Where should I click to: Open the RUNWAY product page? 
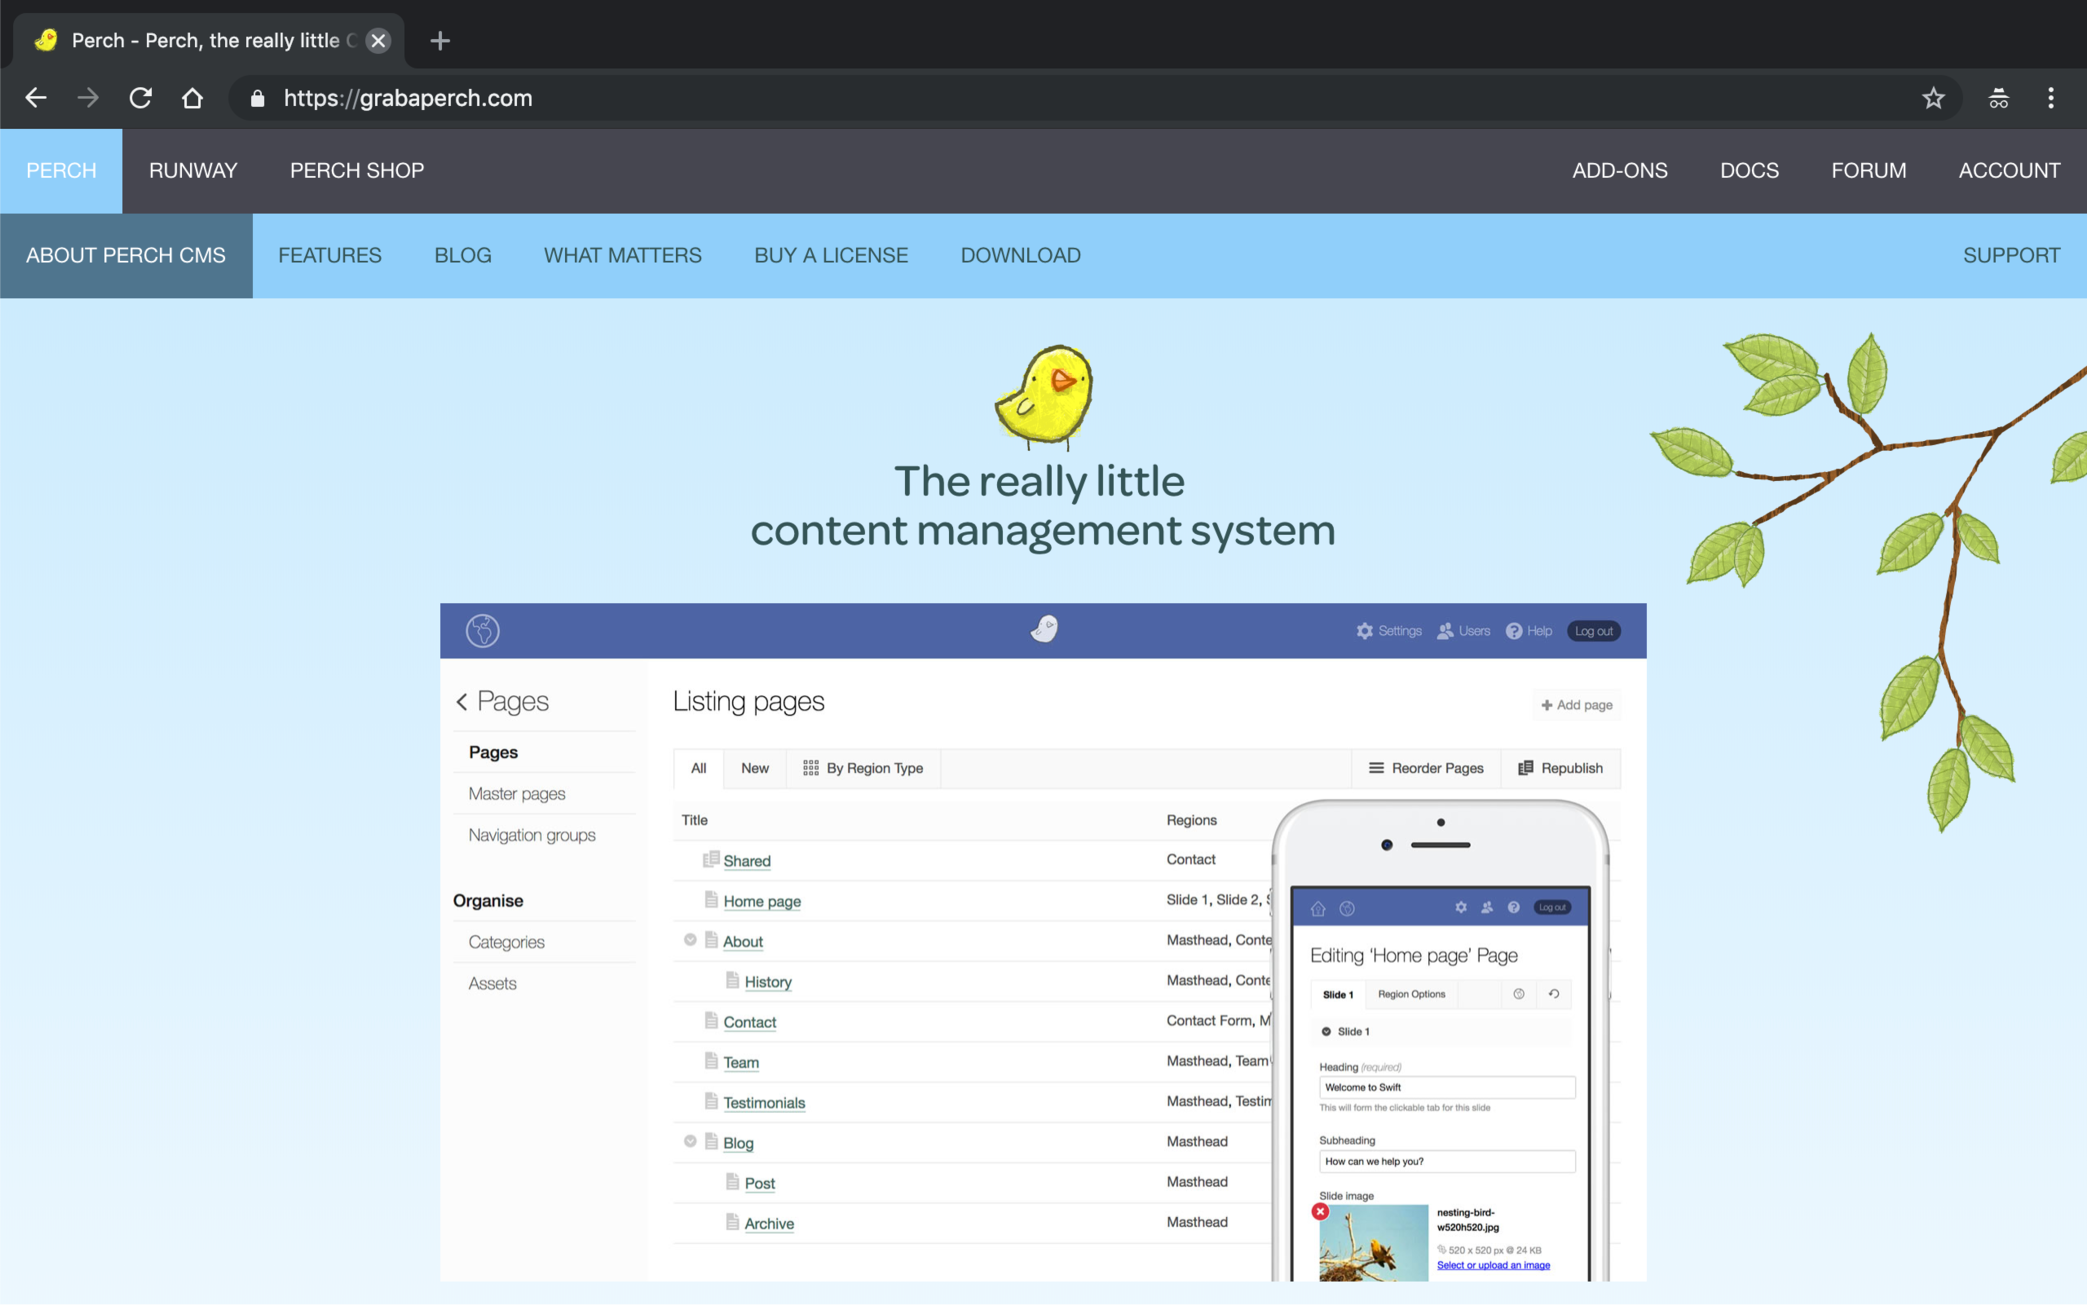click(193, 171)
